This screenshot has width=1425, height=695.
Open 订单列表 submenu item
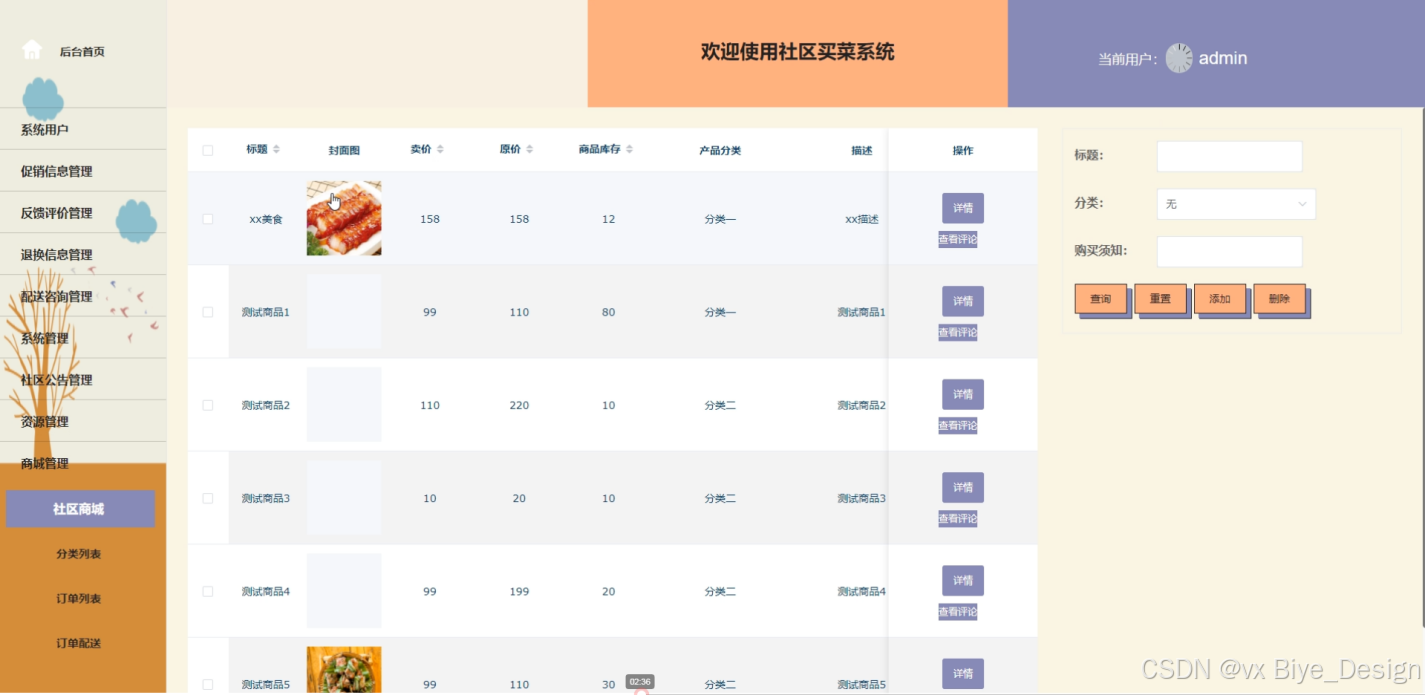click(x=80, y=599)
